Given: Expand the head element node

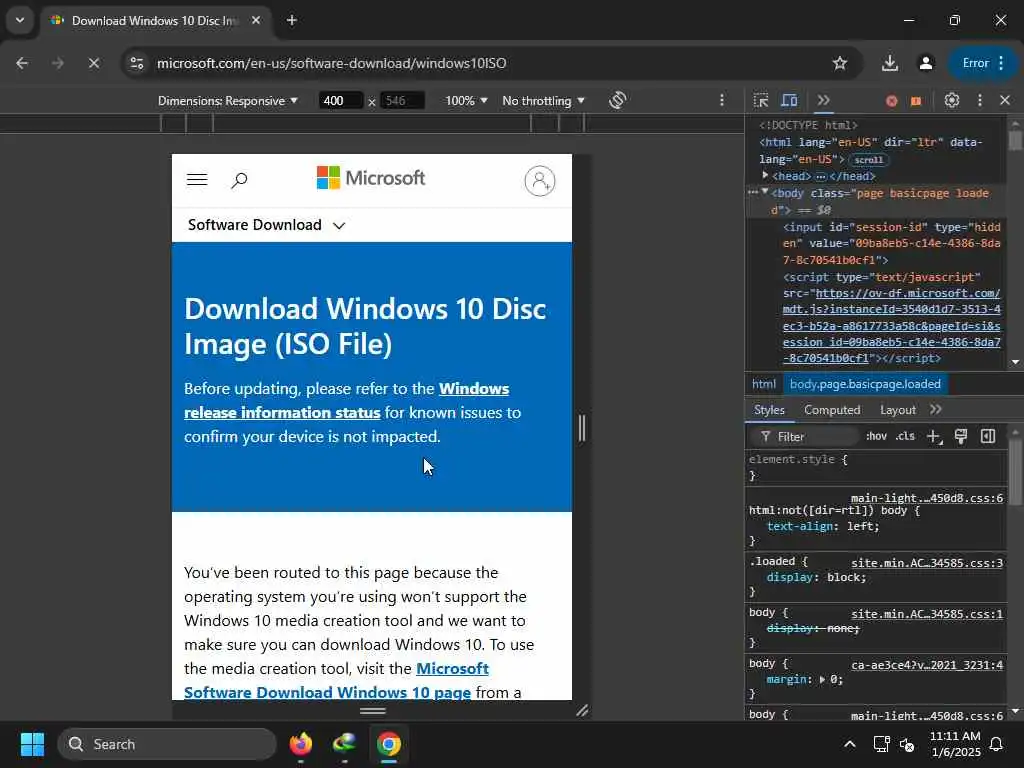Looking at the screenshot, I should pos(765,176).
